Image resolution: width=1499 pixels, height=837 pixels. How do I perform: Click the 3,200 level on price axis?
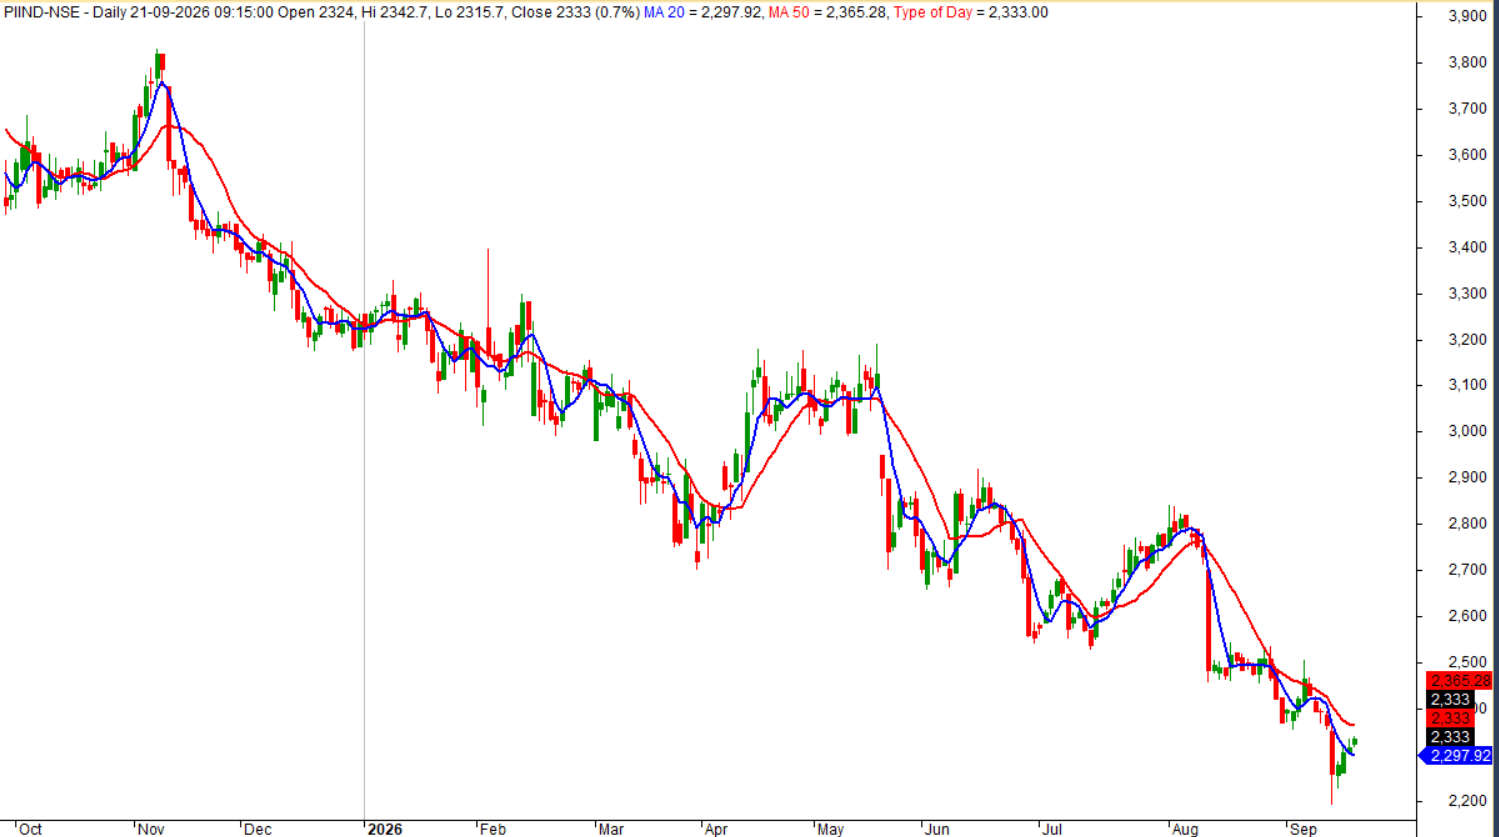coord(1467,340)
